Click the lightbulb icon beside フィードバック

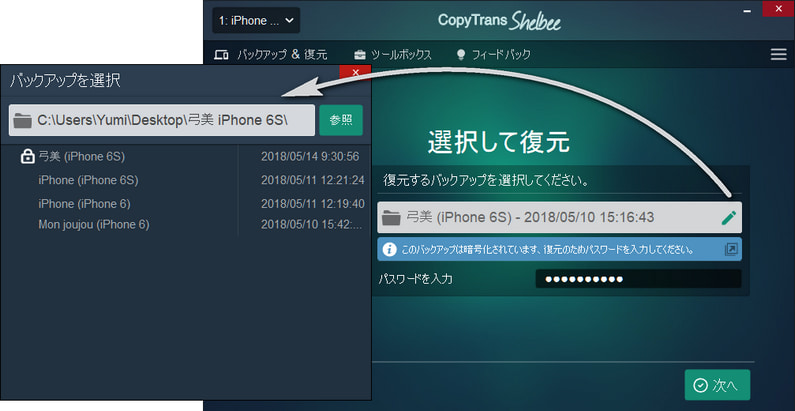461,55
